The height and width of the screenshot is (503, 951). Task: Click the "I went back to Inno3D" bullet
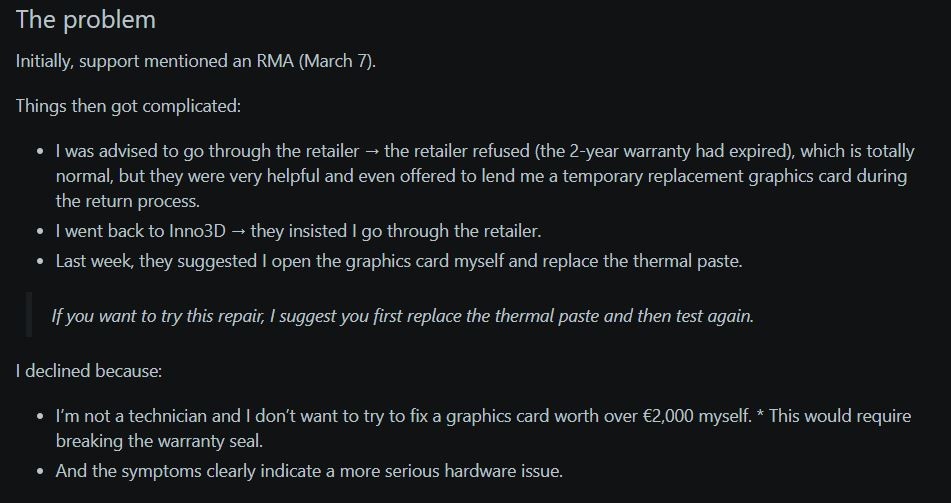(140, 231)
